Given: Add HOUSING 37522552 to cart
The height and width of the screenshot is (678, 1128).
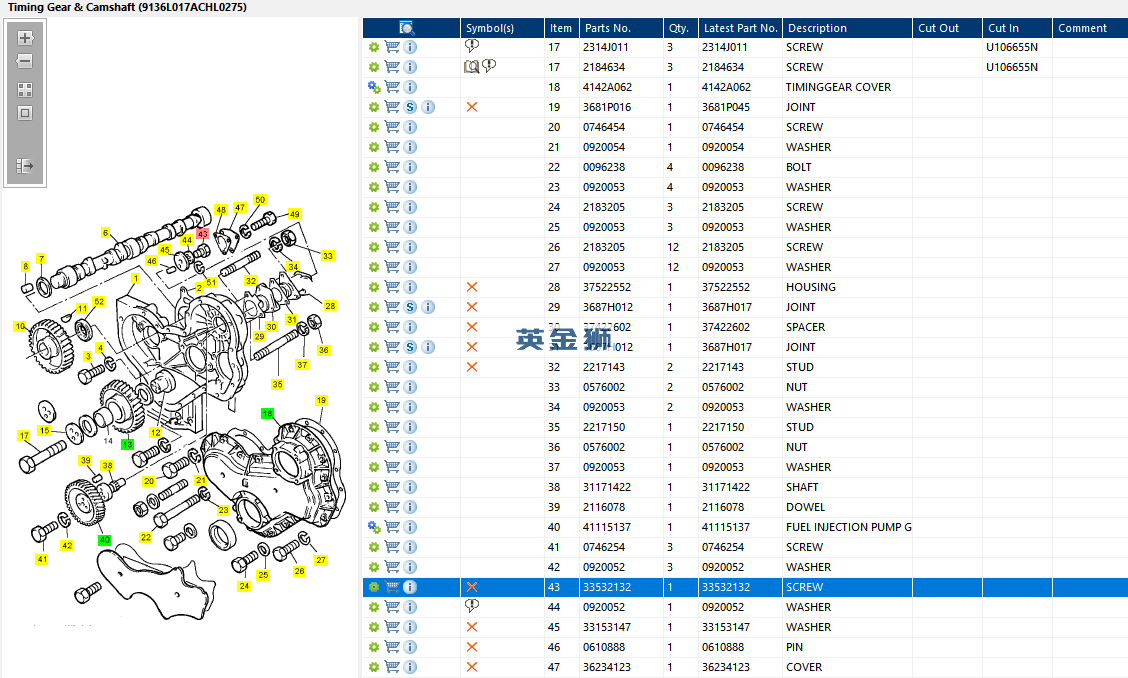Looking at the screenshot, I should (x=392, y=287).
